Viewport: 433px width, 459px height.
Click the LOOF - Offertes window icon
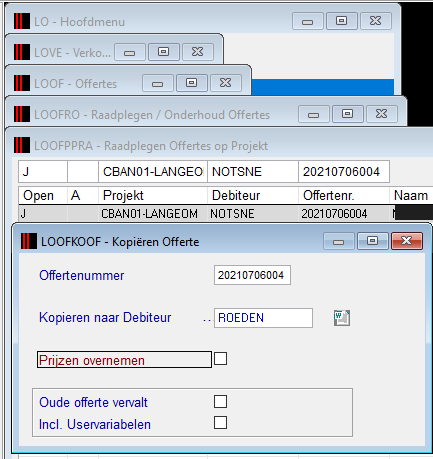(x=22, y=83)
